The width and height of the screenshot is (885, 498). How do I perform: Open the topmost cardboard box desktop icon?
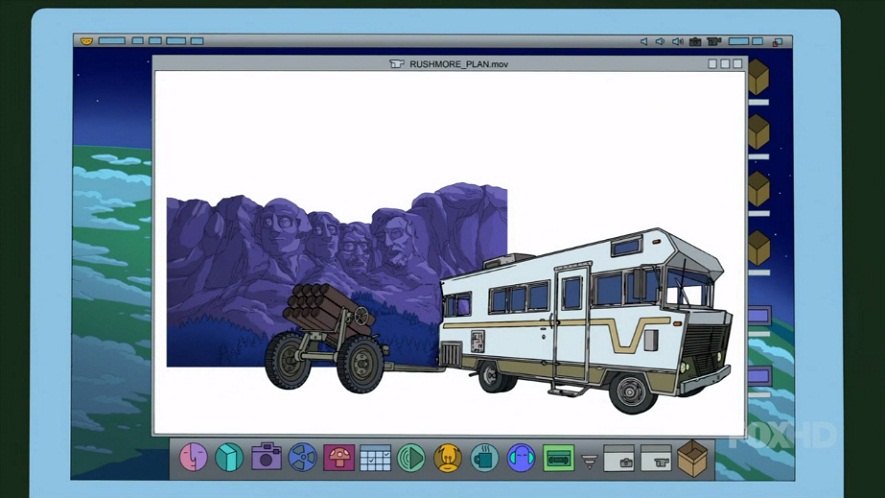tap(759, 77)
